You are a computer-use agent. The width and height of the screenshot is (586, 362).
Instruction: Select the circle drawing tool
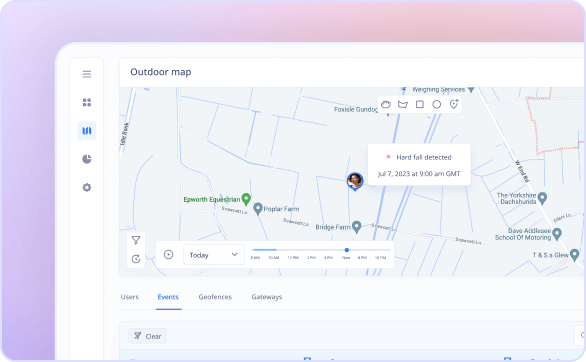(x=437, y=104)
